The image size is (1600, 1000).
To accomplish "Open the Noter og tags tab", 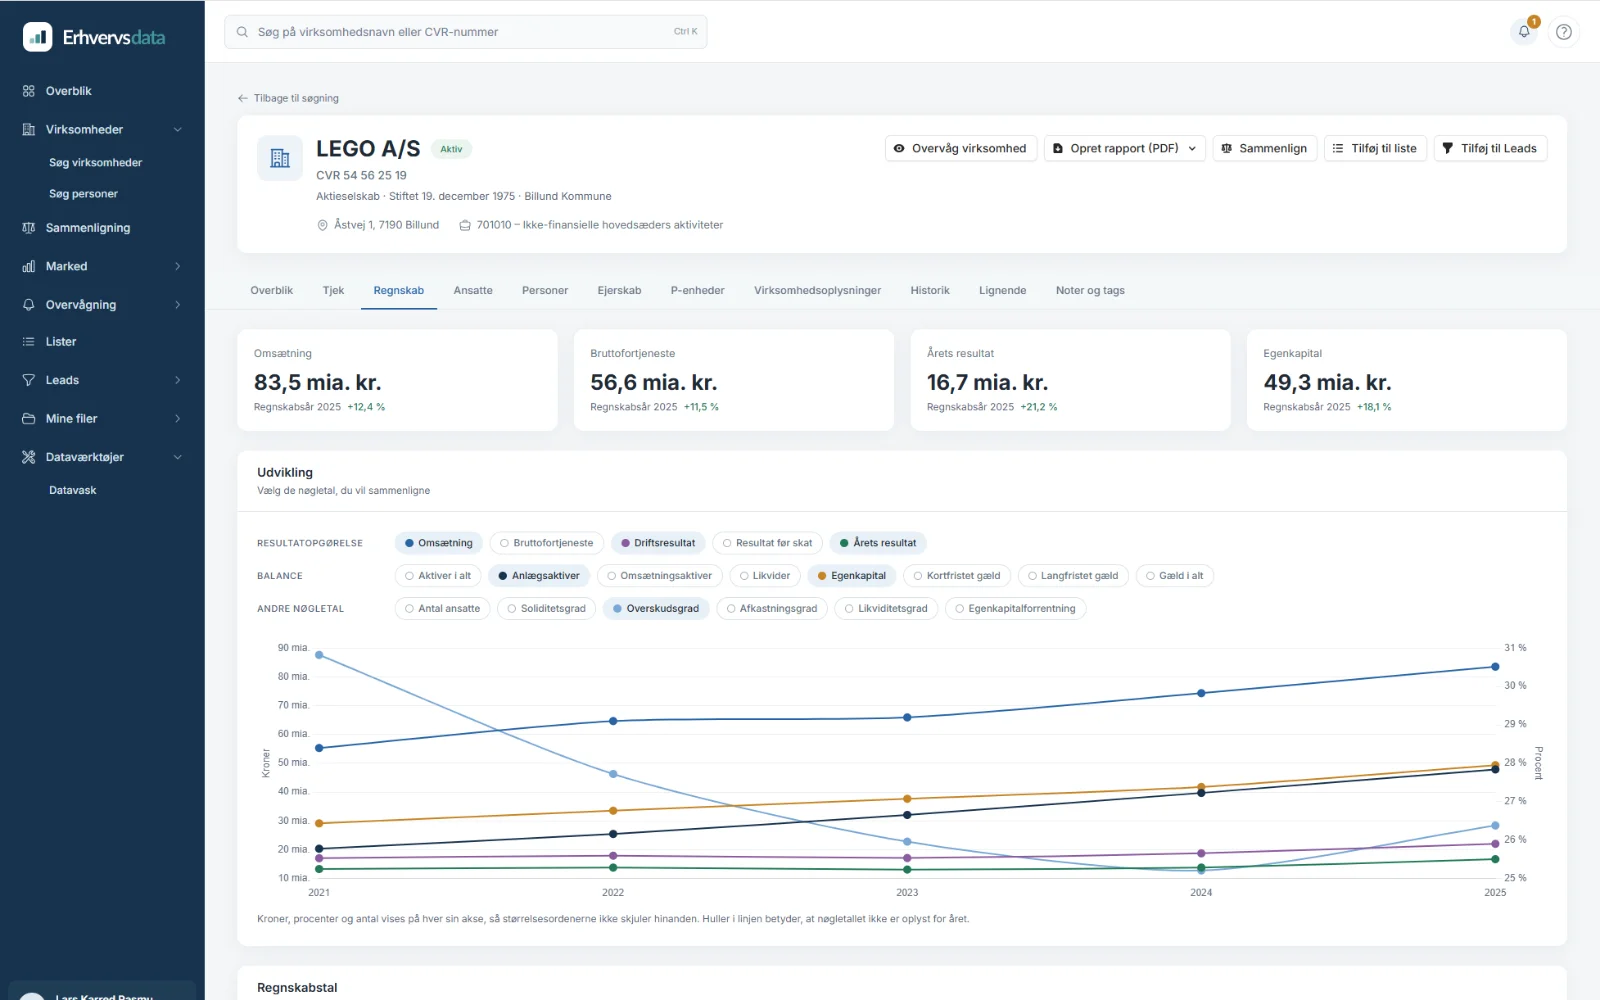I will click(x=1090, y=291).
